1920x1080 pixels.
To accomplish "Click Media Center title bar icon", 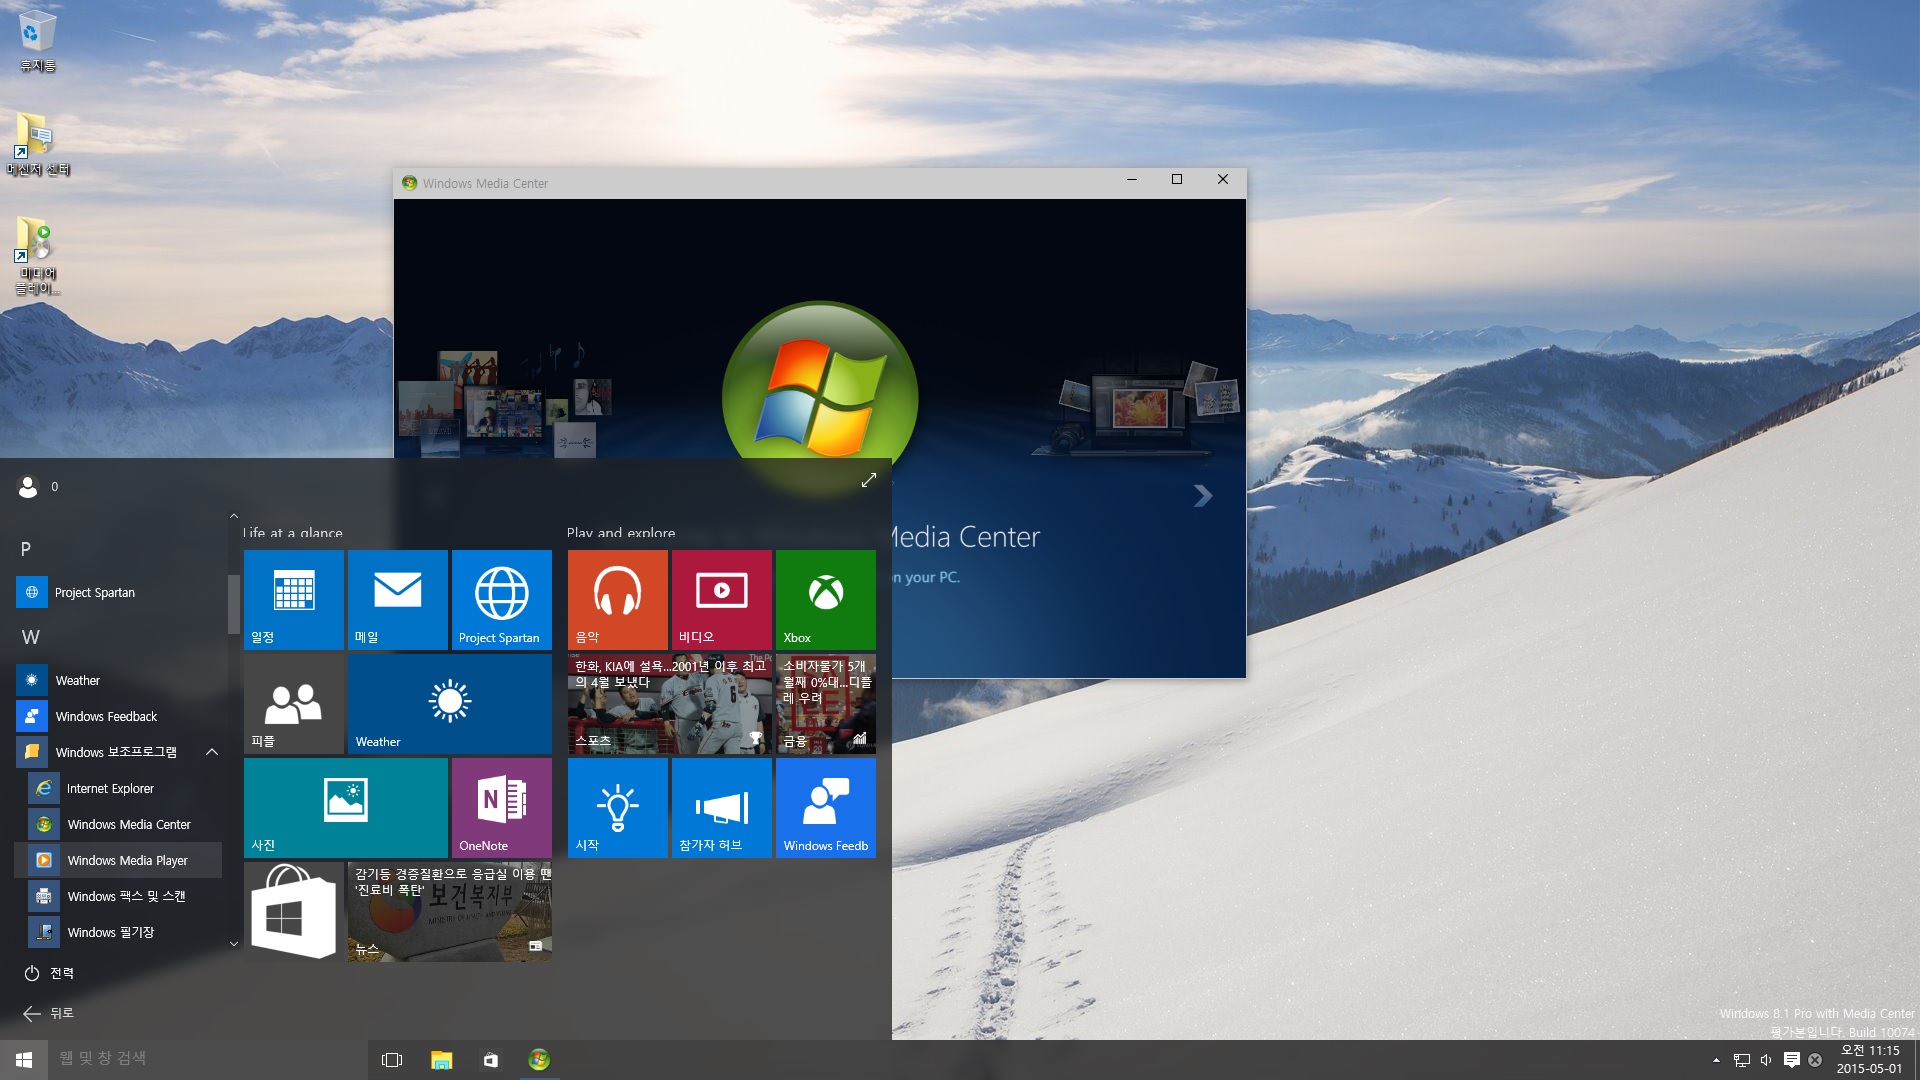I will (x=409, y=183).
